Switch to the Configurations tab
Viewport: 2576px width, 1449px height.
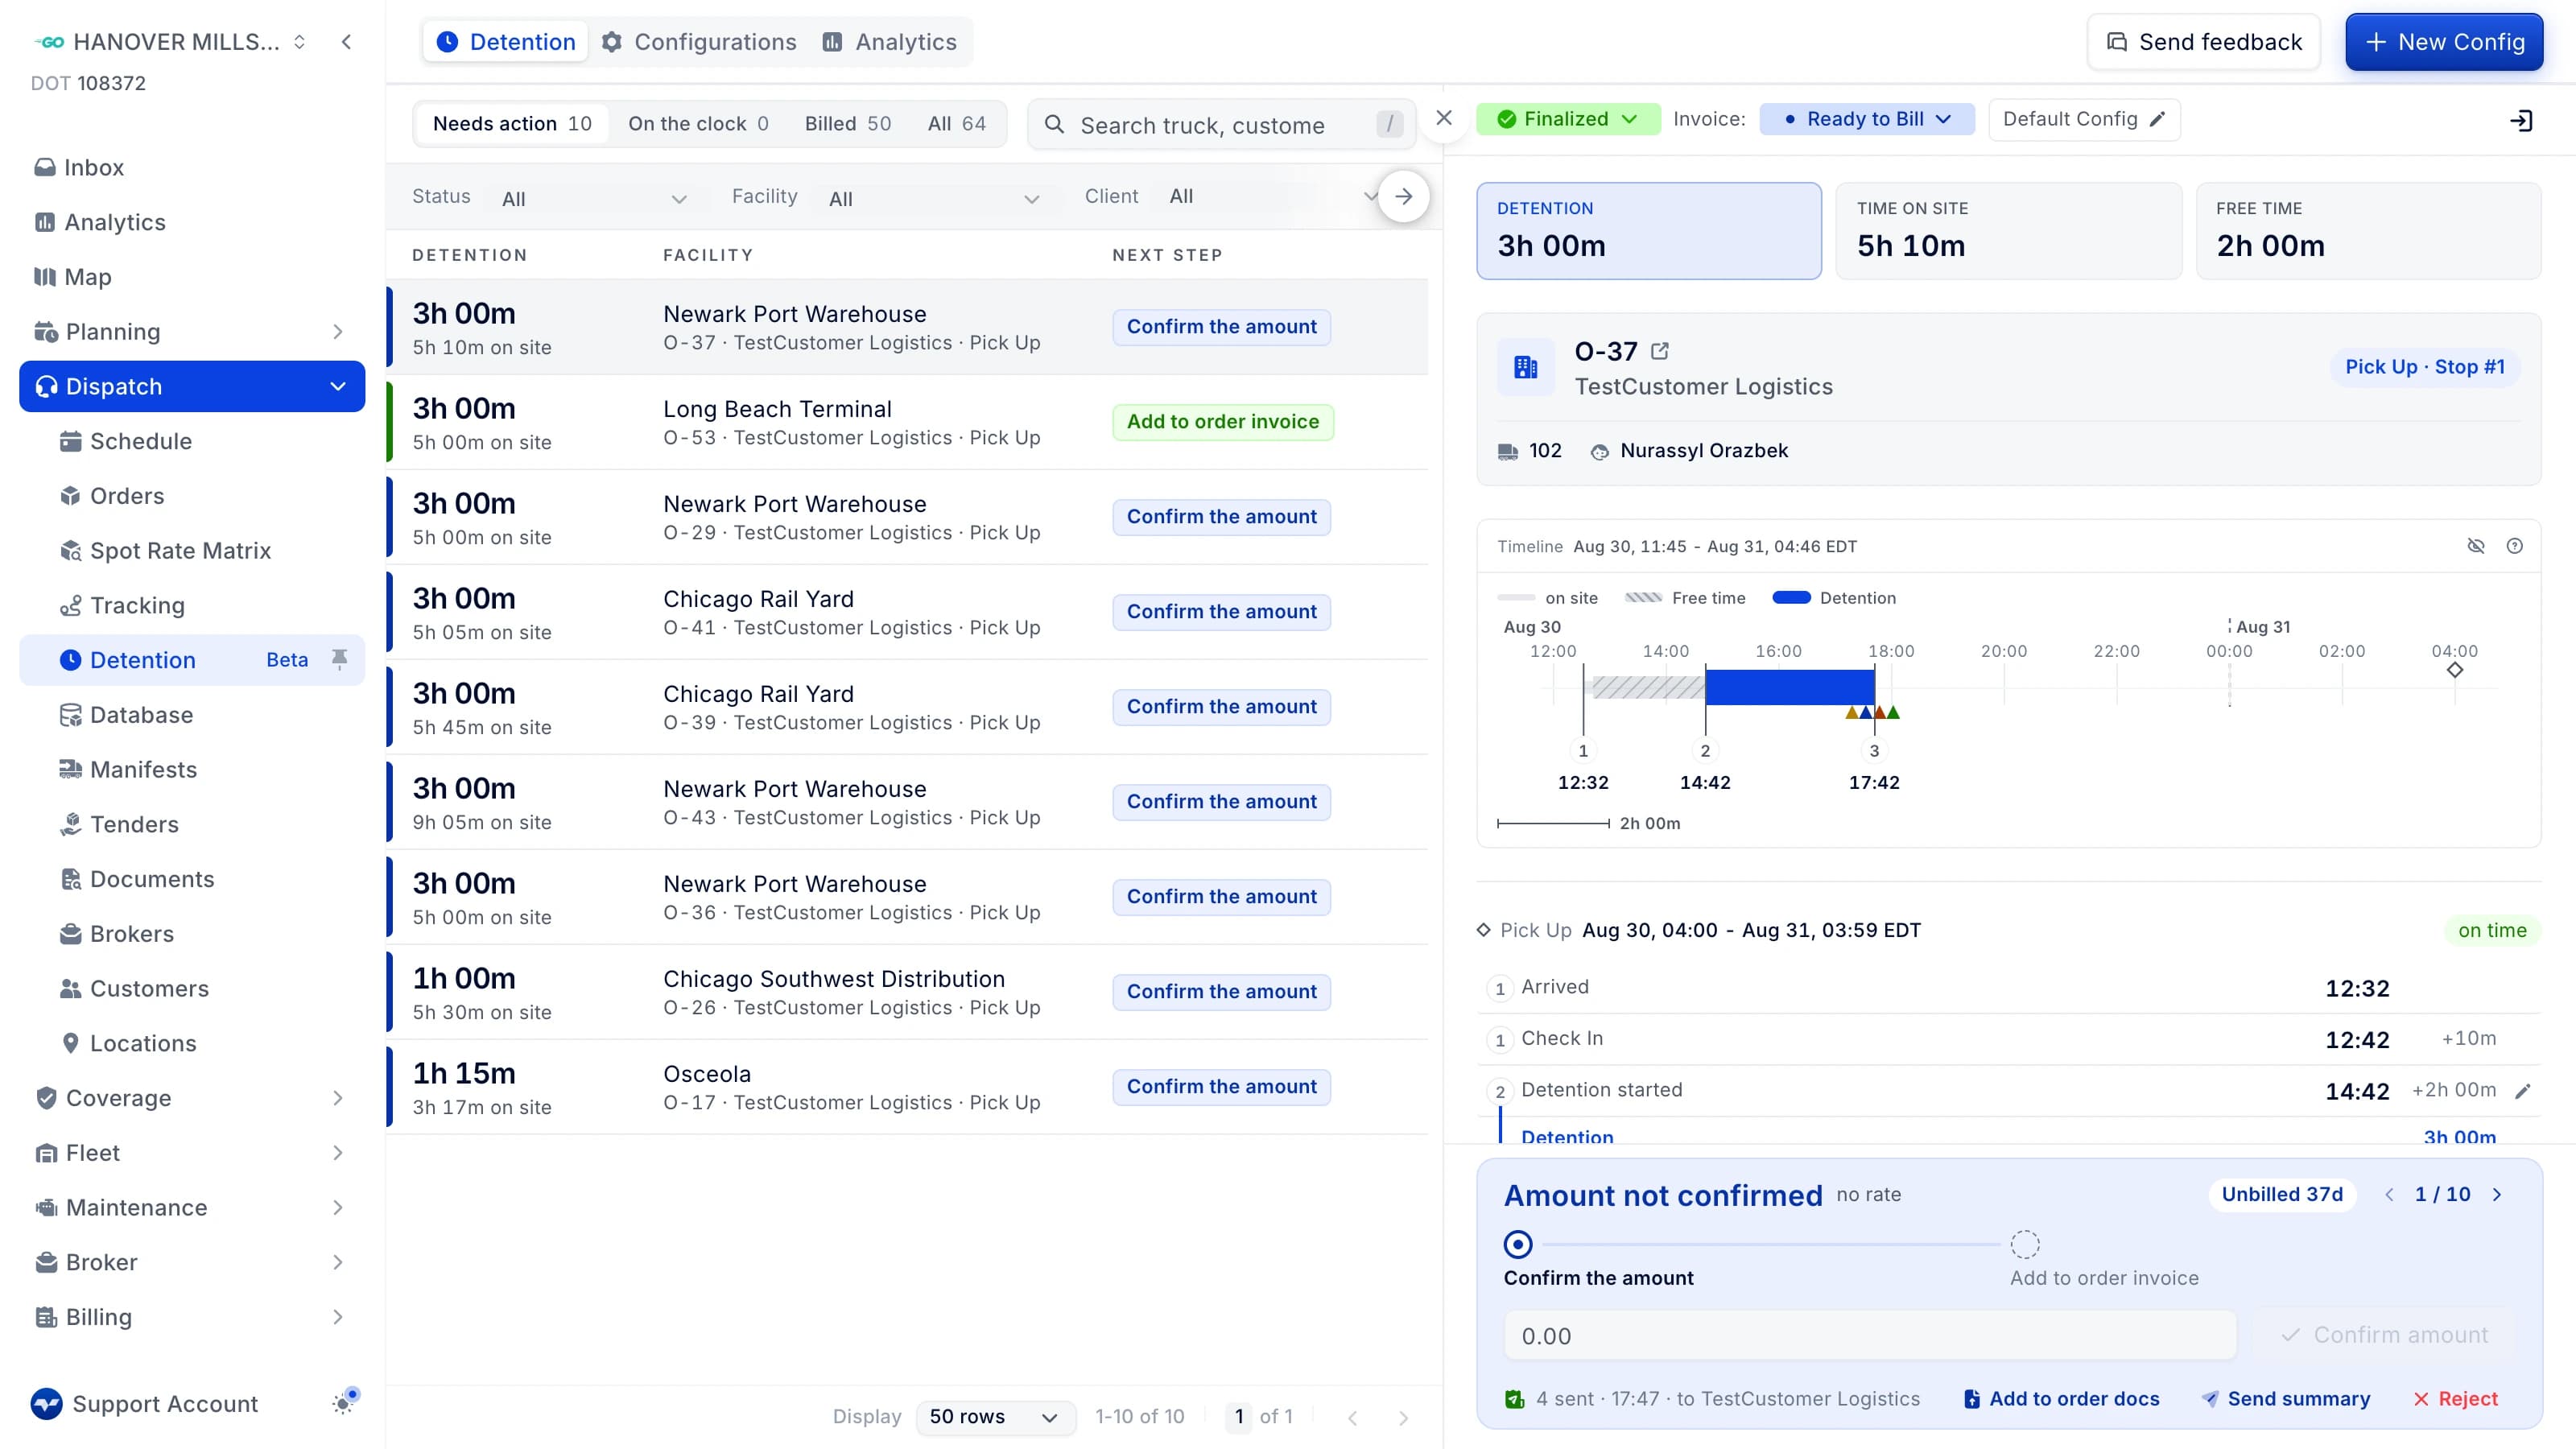point(700,42)
